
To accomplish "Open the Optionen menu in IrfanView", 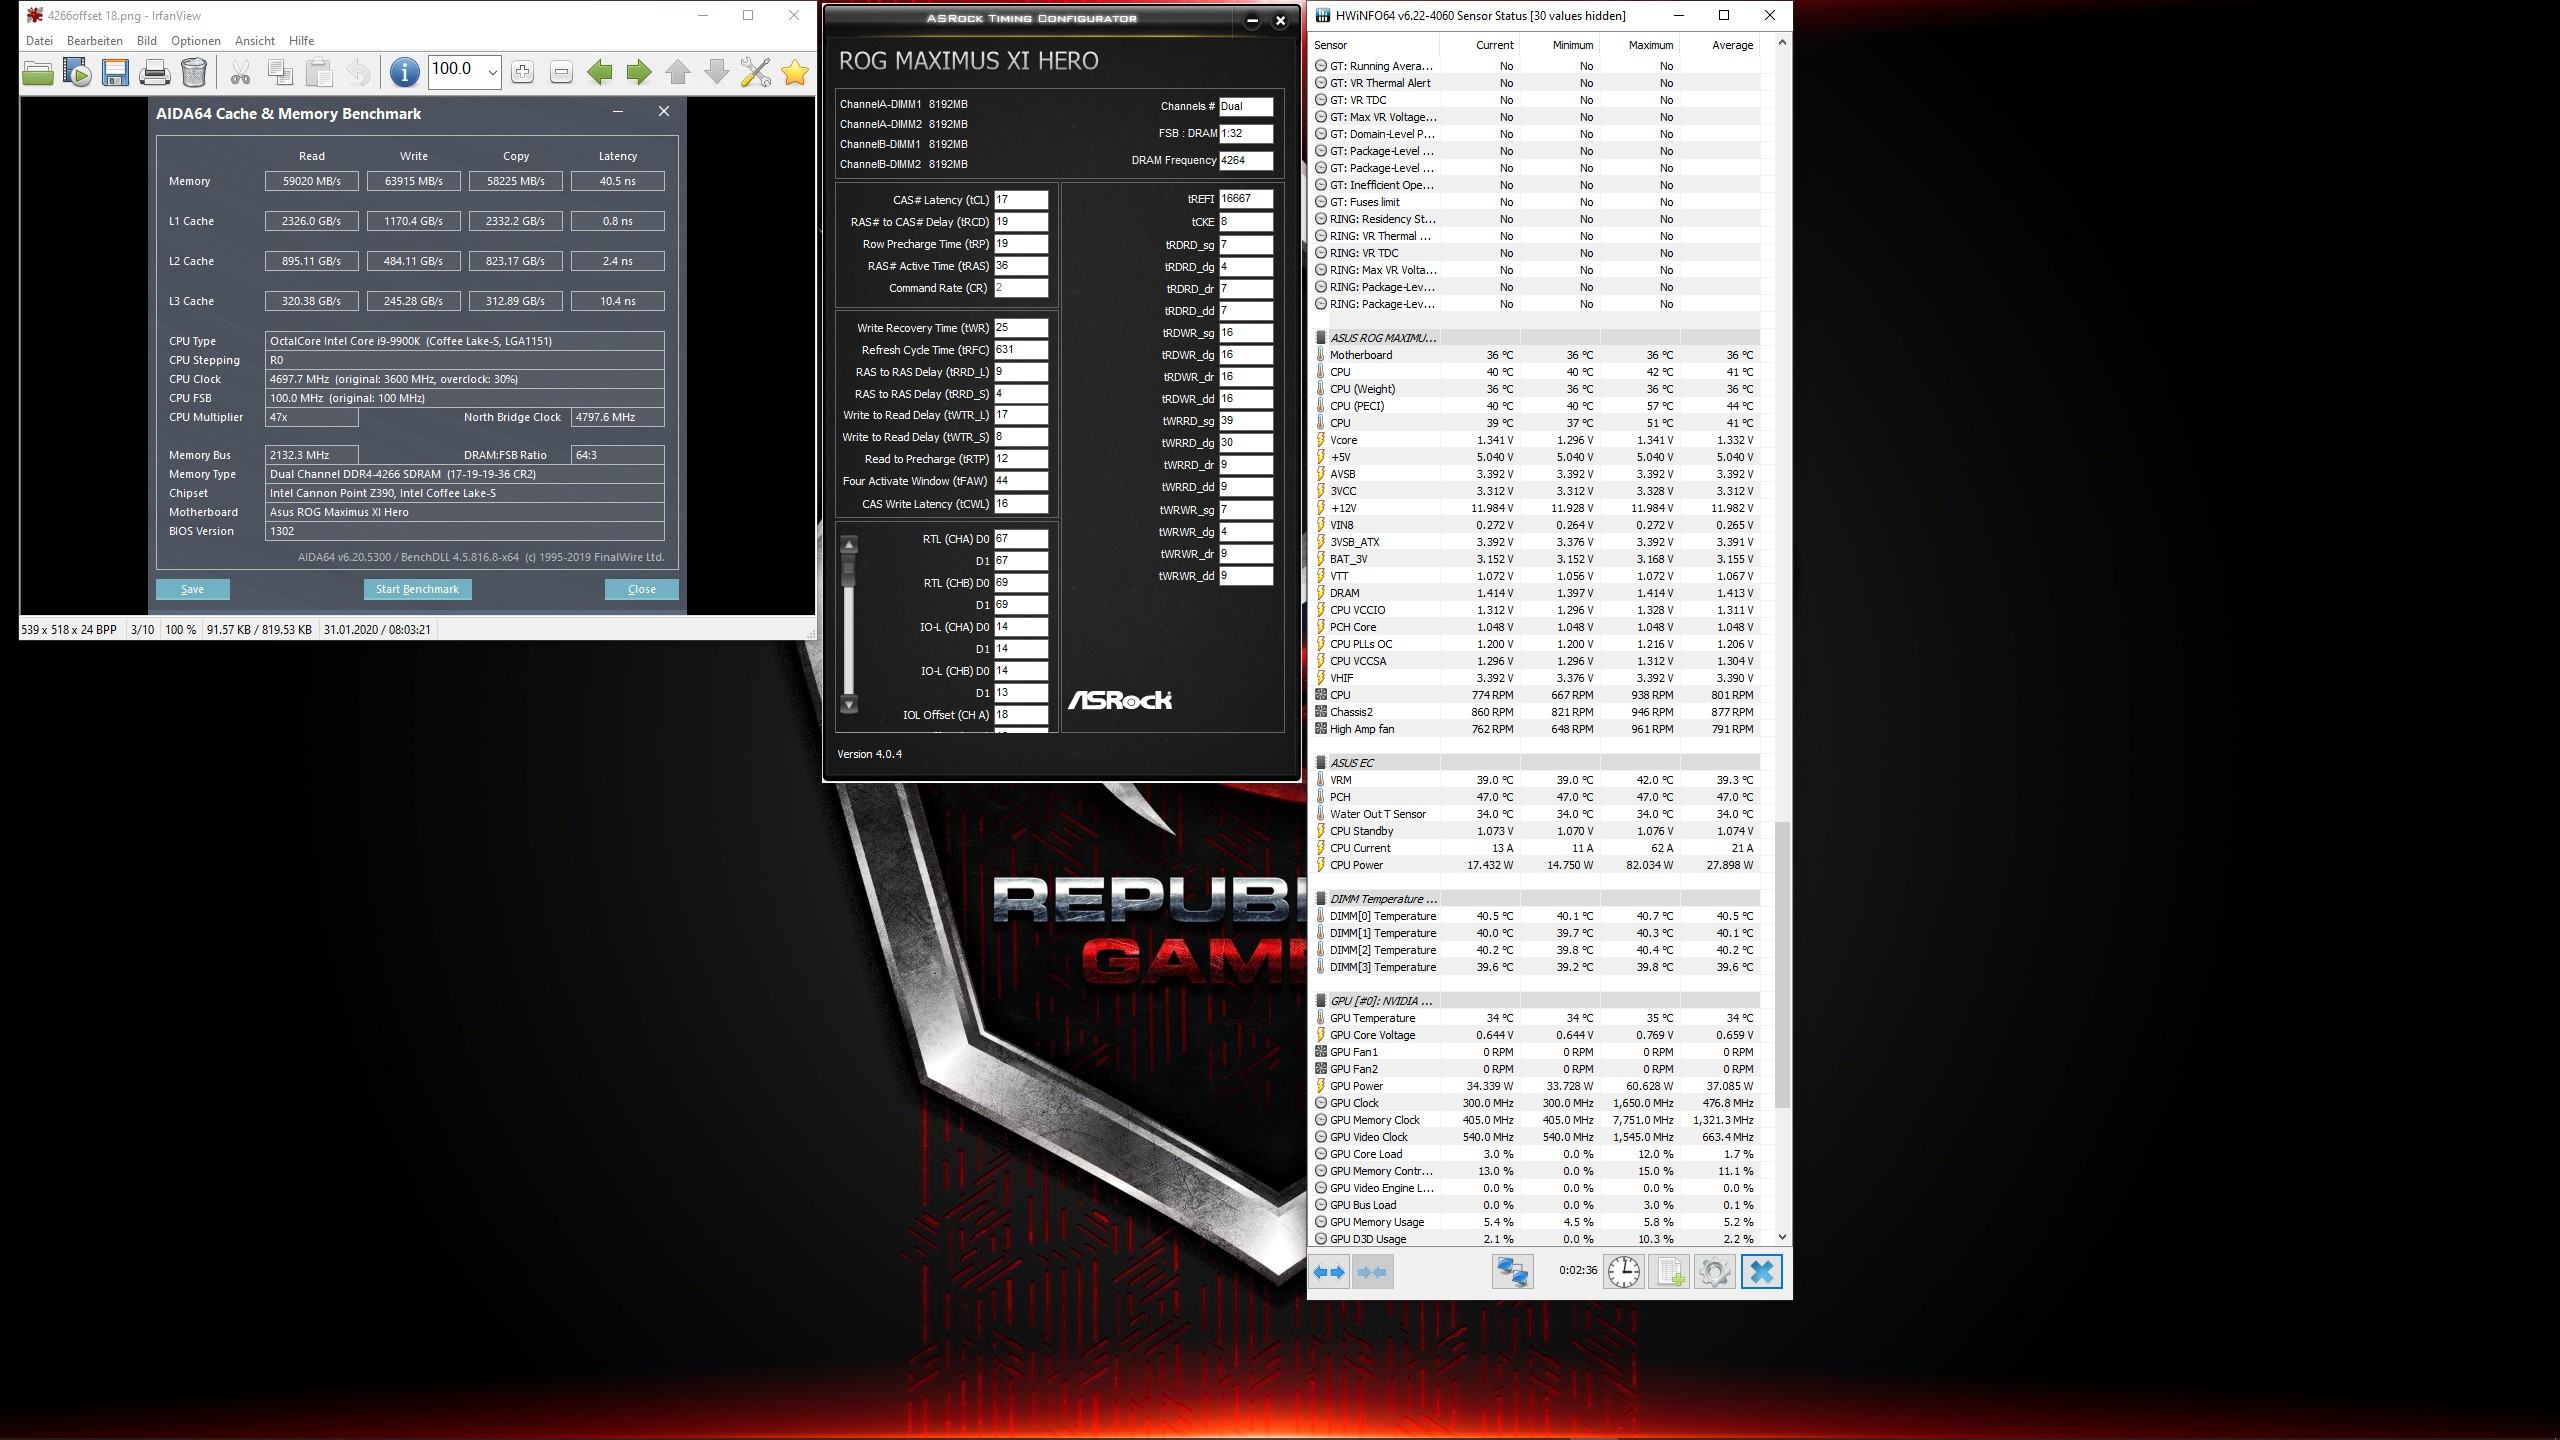I will (195, 41).
